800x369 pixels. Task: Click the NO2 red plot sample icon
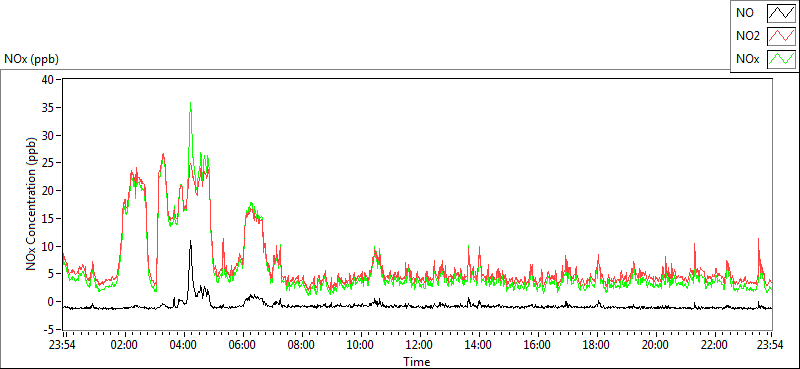(782, 36)
